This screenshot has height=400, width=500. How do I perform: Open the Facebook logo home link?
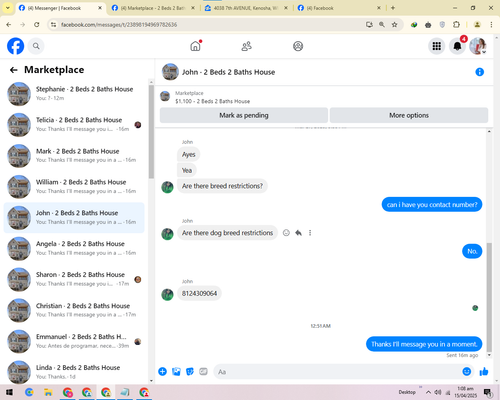[x=15, y=46]
